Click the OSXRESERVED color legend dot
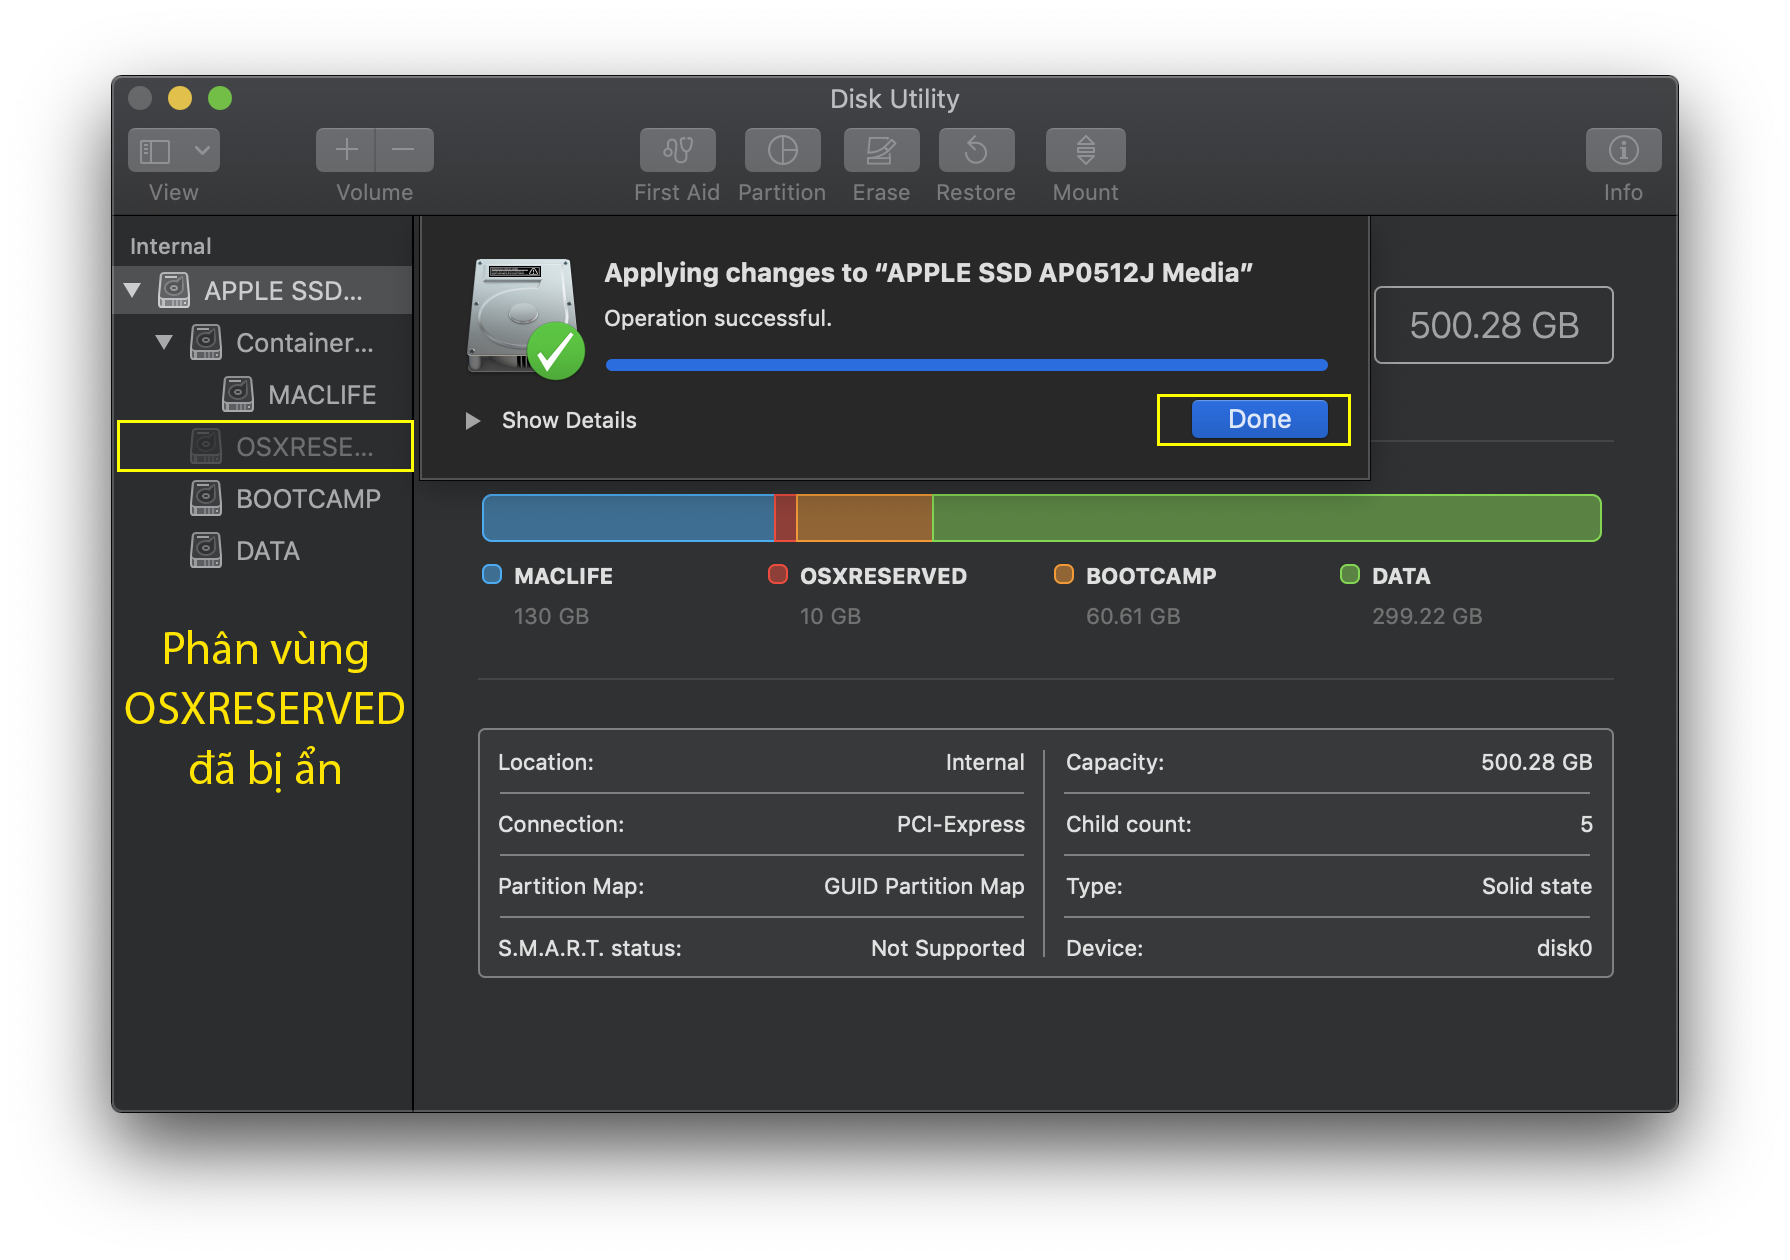This screenshot has width=1790, height=1260. 777,575
